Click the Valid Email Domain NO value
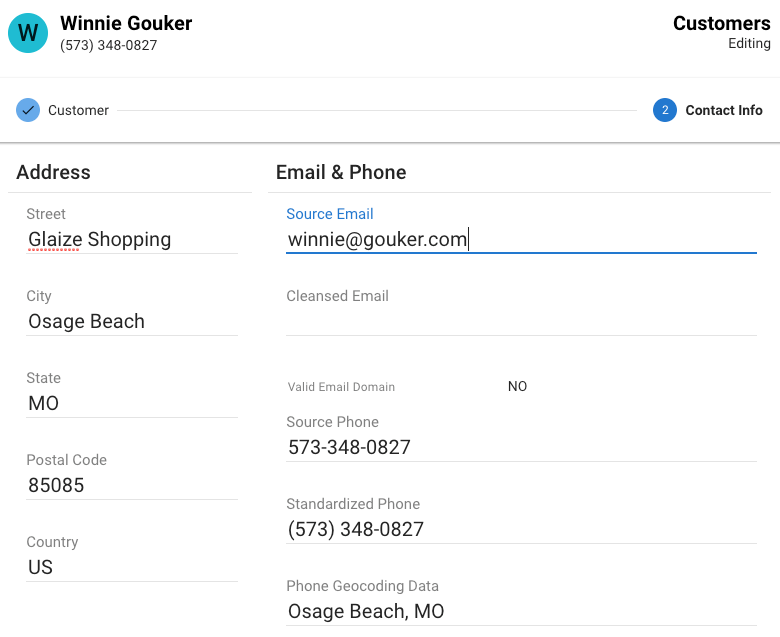 (x=517, y=386)
